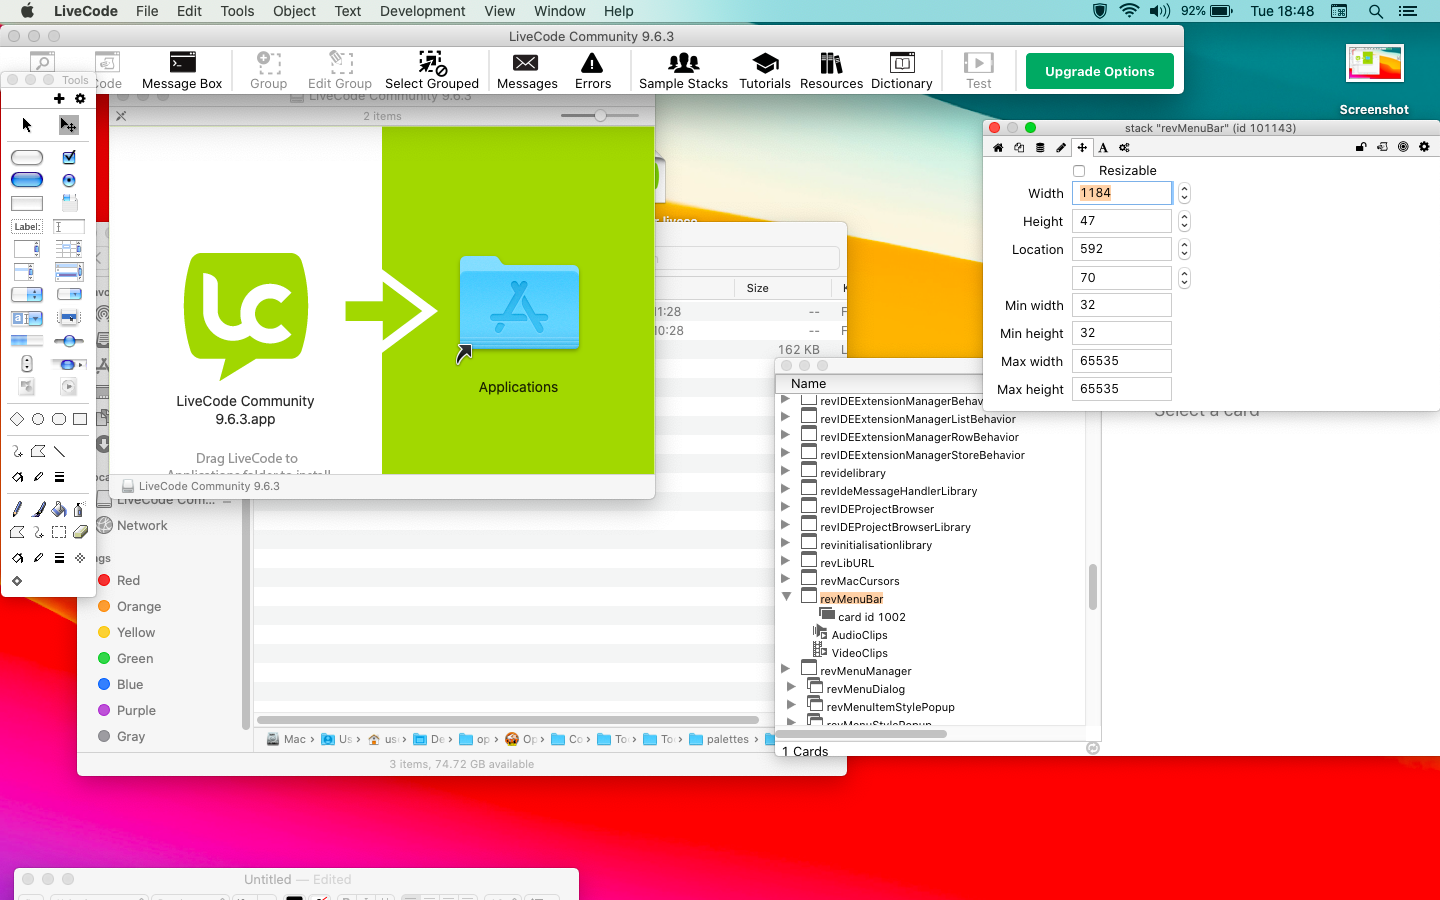Viewport: 1440px width, 900px height.
Task: Select the line graphic tool
Action: click(59, 451)
